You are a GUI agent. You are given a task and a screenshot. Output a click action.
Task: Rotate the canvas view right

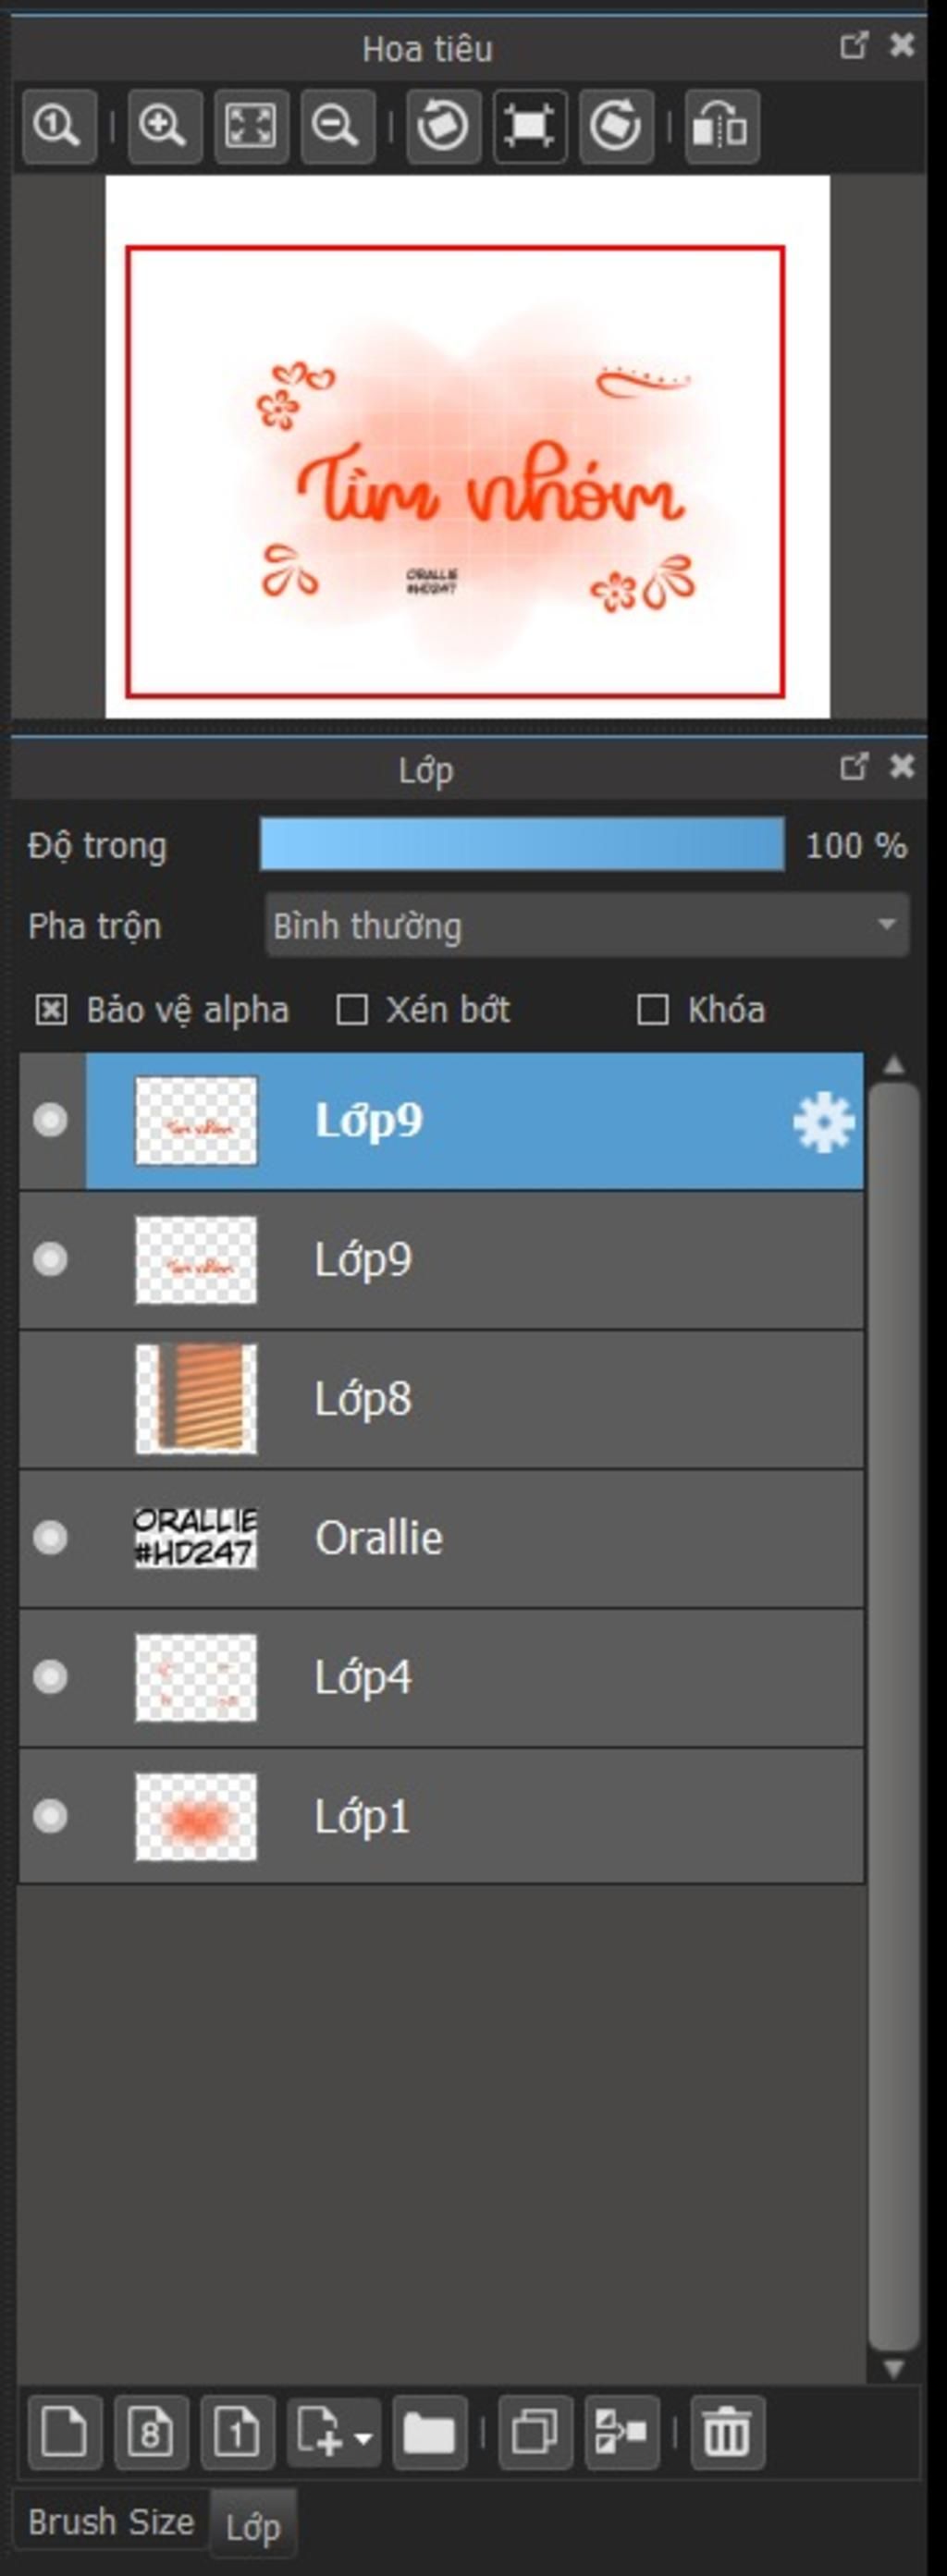click(615, 126)
